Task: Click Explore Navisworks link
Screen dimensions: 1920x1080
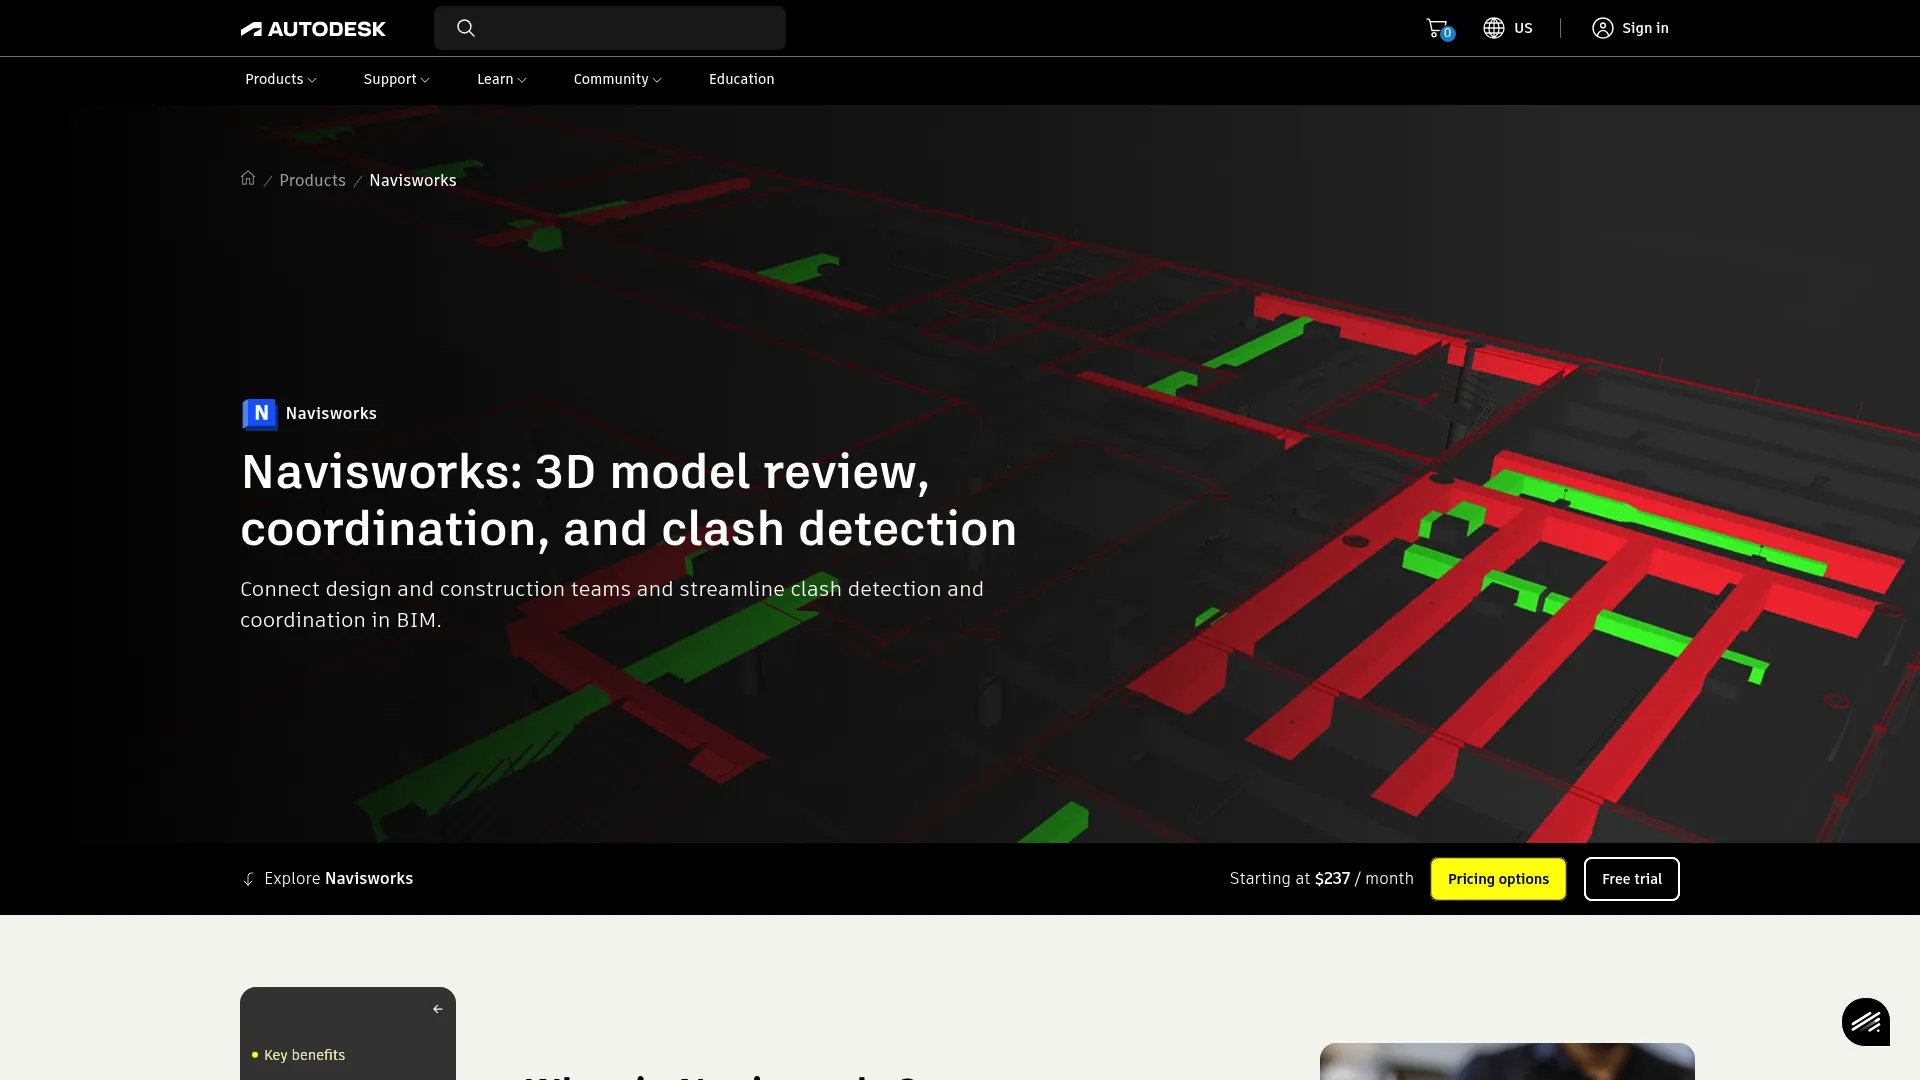Action: click(x=338, y=878)
